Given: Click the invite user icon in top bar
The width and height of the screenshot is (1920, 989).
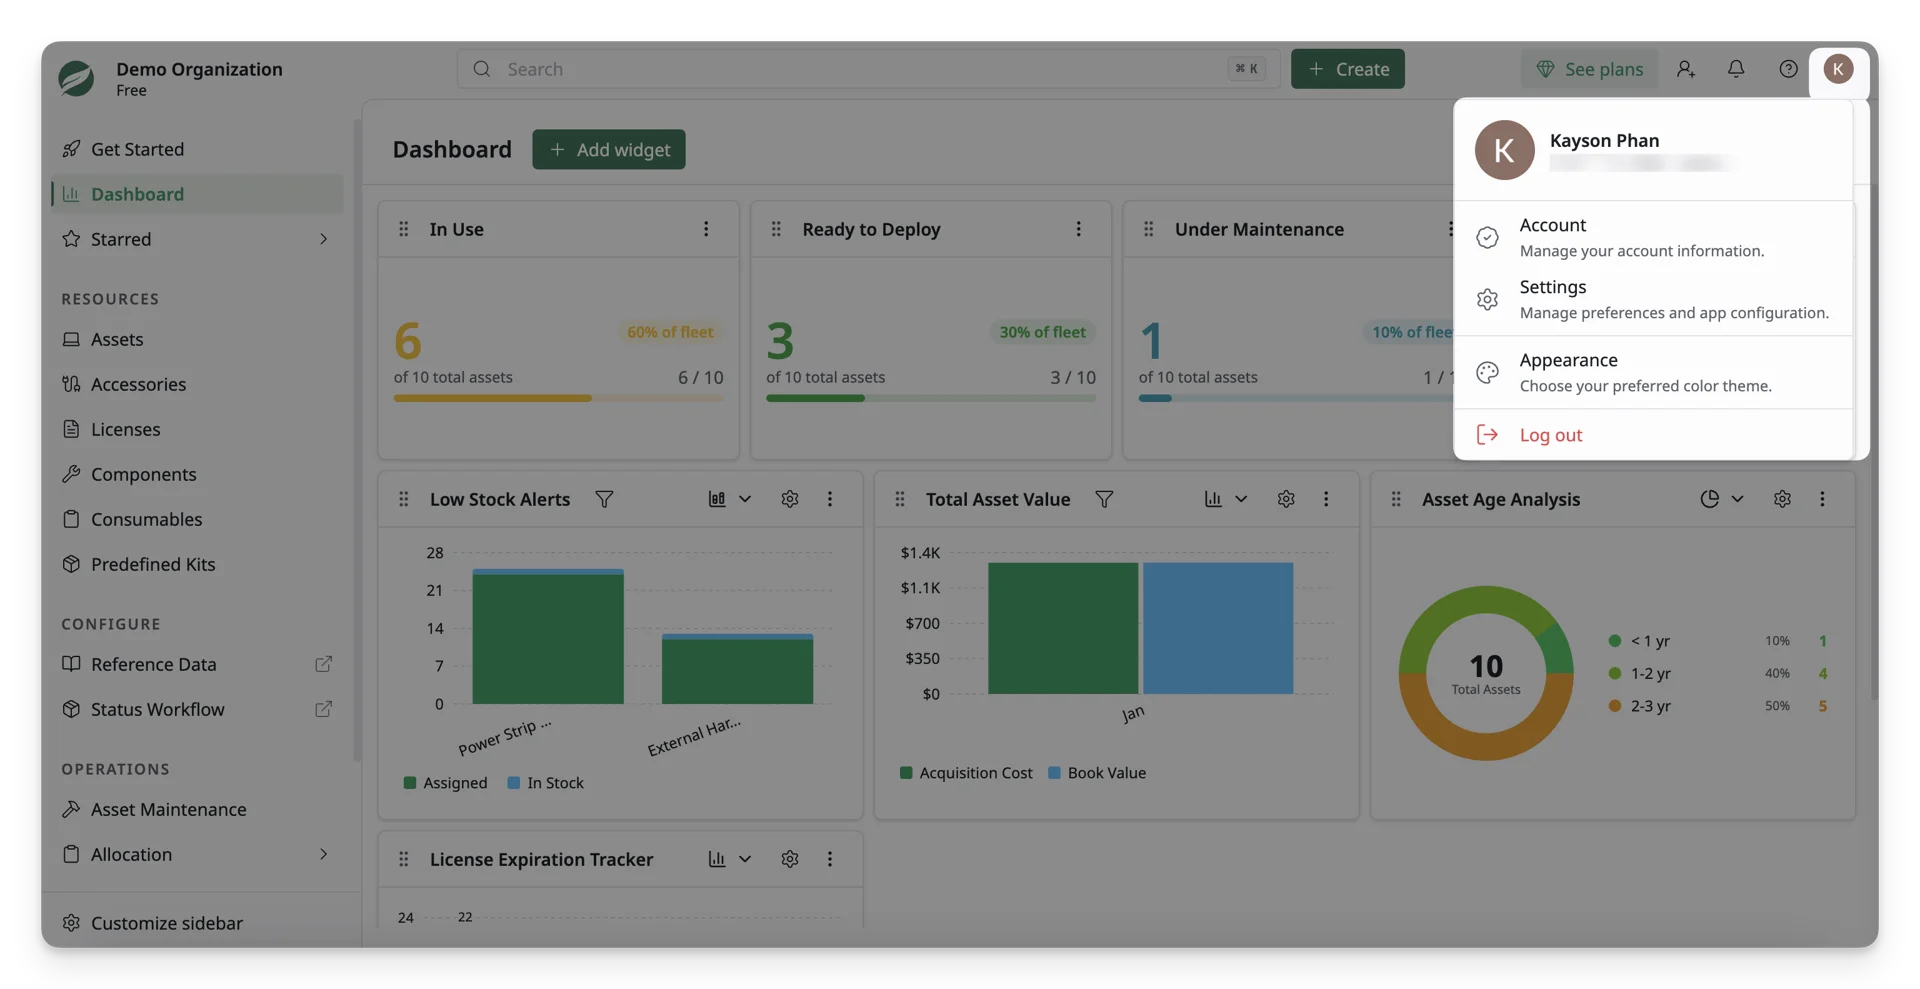Looking at the screenshot, I should (1686, 69).
